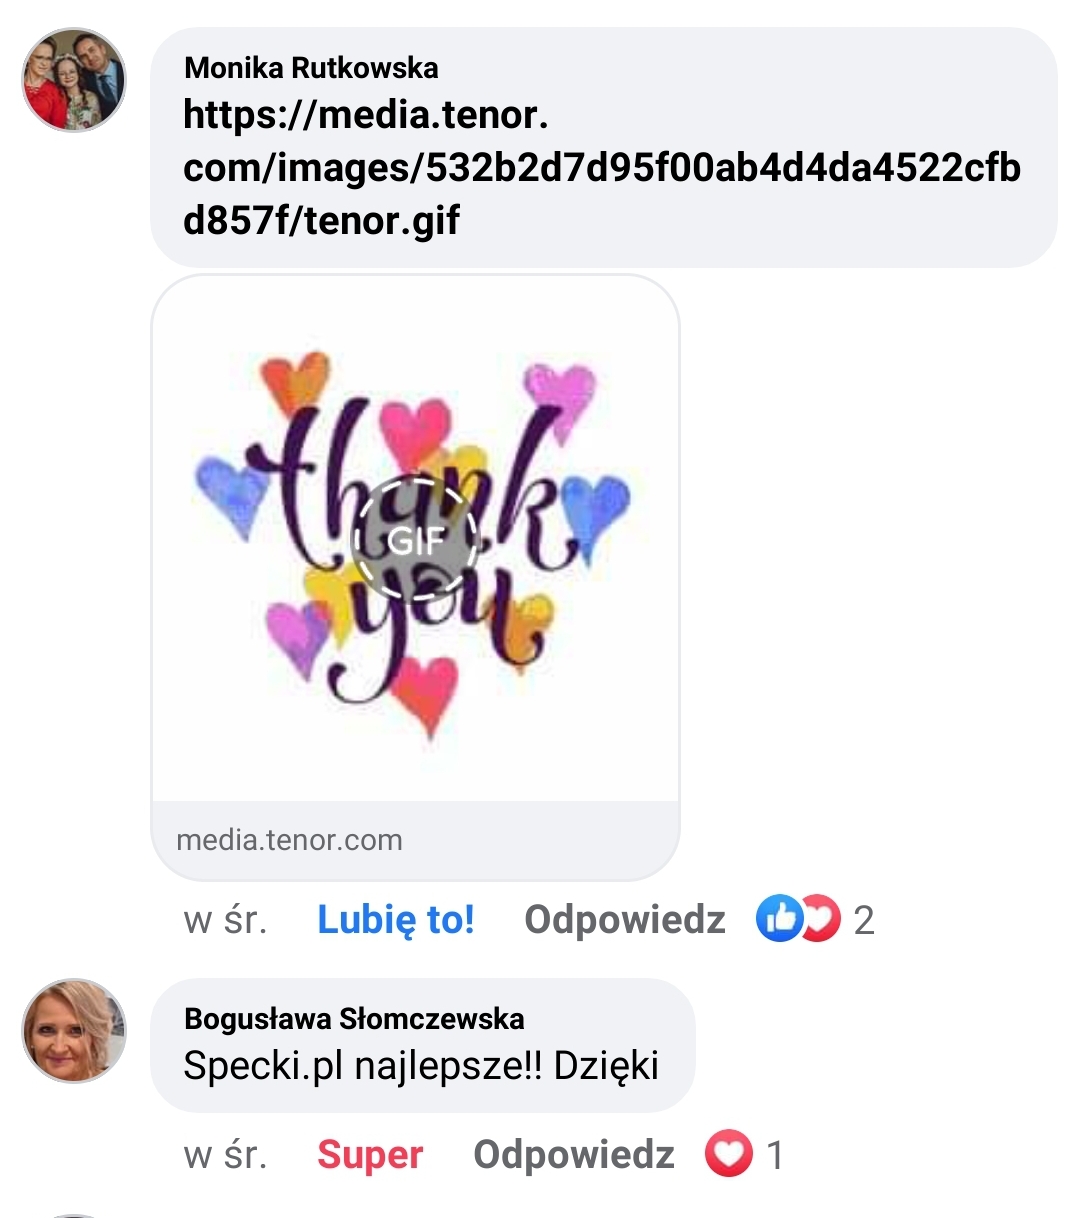The image size is (1076, 1218).
Task: Click the heart reaction on Bogusława's comment
Action: 729,1154
